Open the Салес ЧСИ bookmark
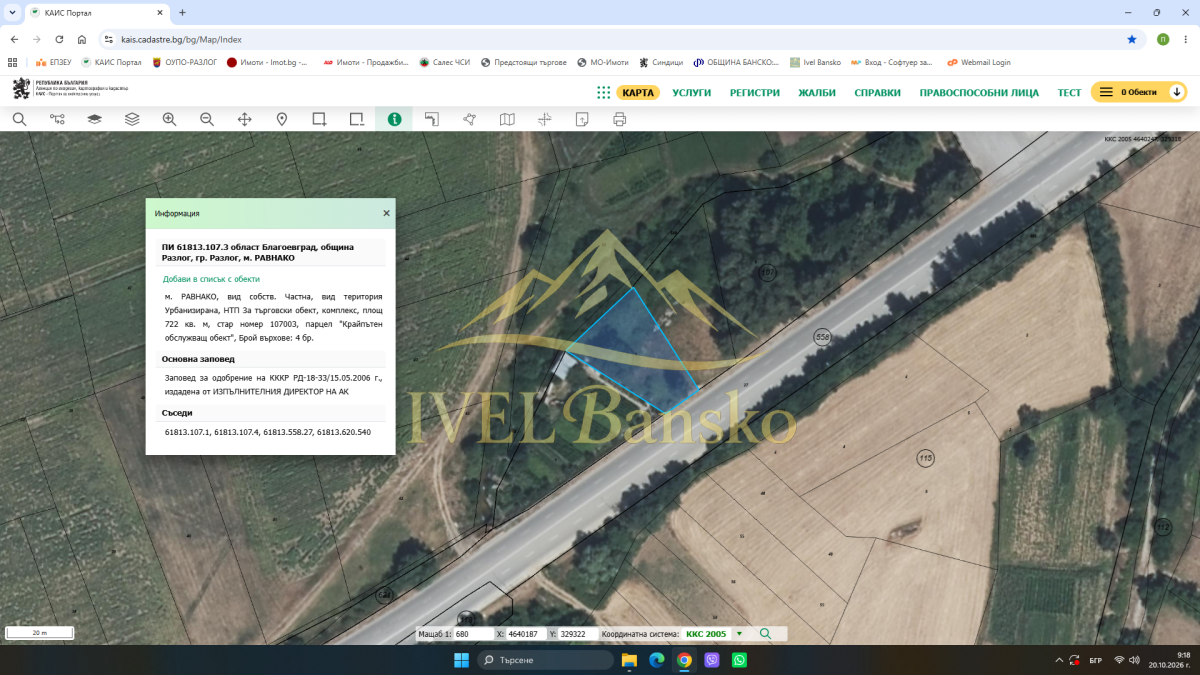The image size is (1200, 675). 445,62
